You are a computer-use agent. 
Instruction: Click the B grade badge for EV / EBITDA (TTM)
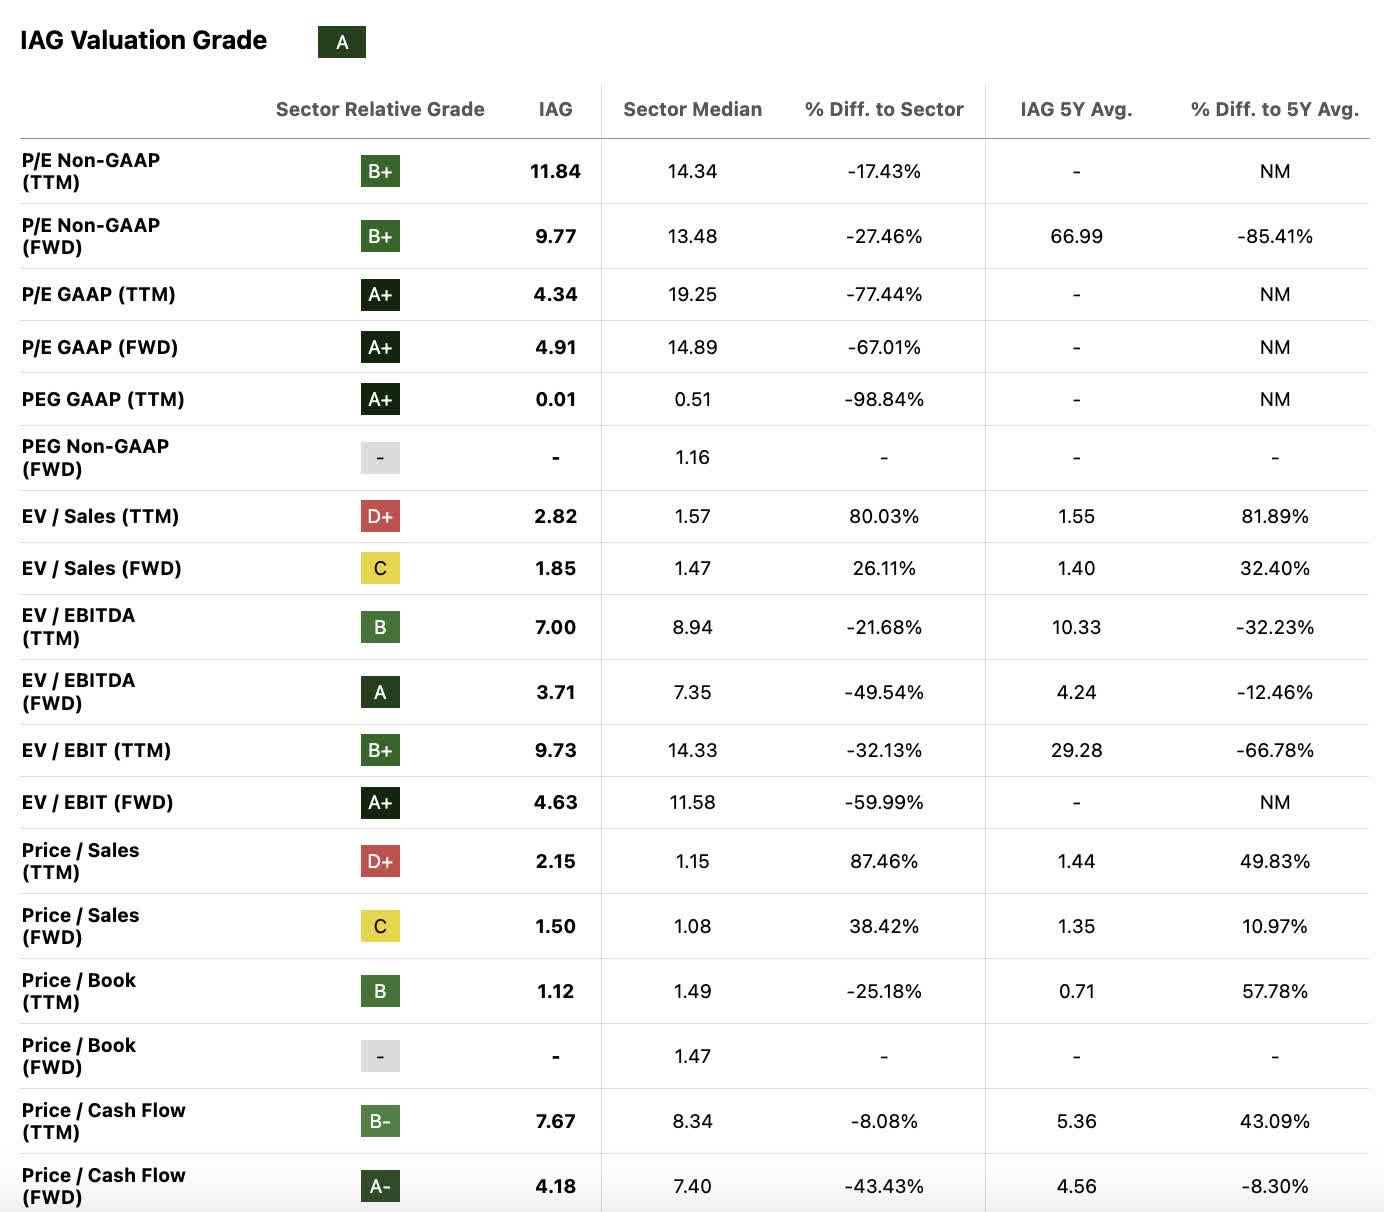(x=380, y=627)
